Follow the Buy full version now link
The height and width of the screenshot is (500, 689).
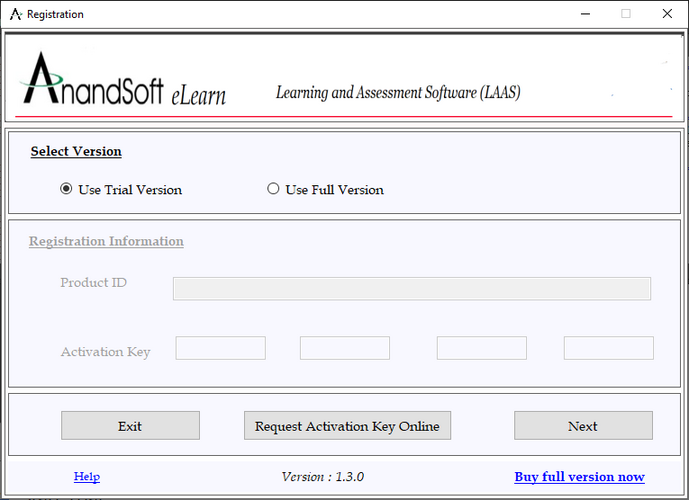[579, 477]
